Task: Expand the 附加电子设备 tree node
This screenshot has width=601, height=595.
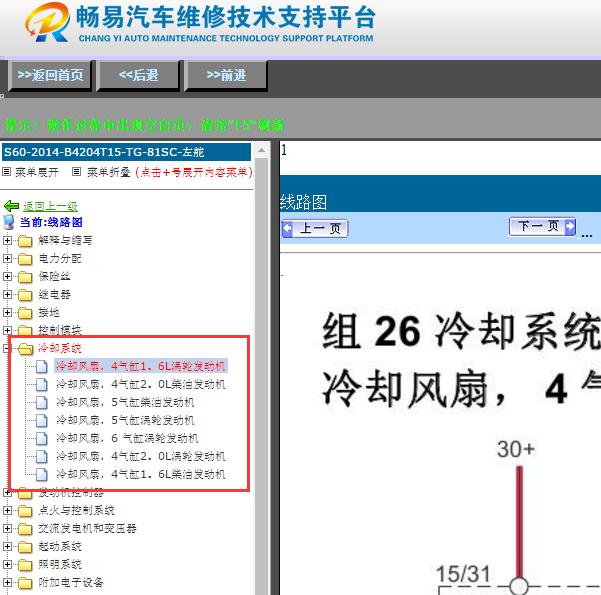Action: coord(7,582)
